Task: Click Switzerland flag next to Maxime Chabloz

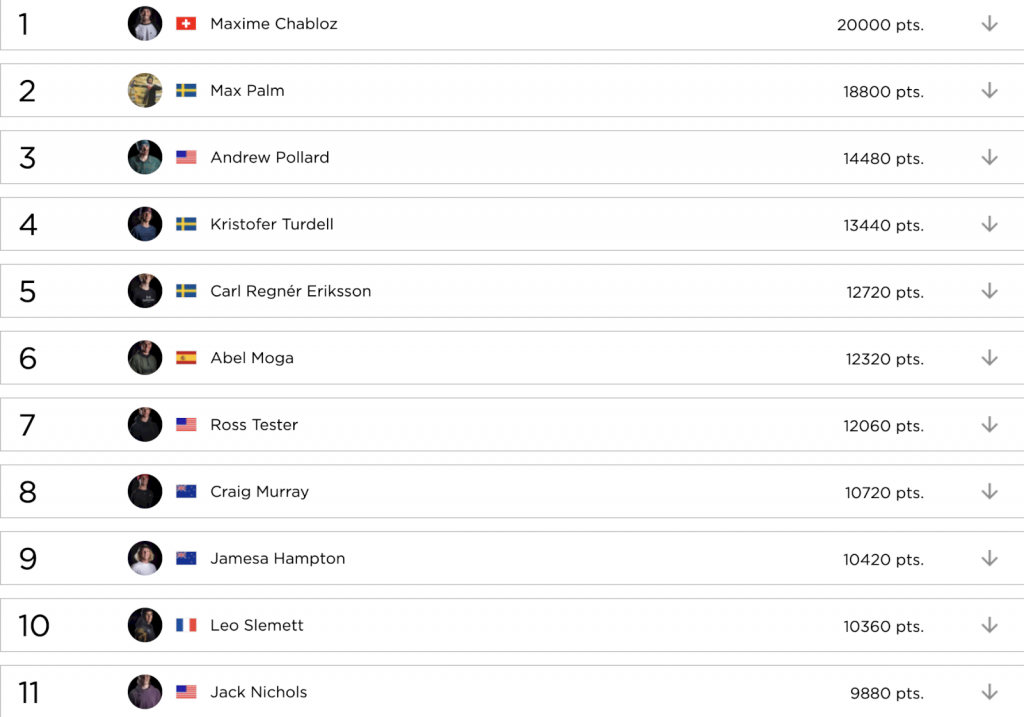Action: [186, 23]
